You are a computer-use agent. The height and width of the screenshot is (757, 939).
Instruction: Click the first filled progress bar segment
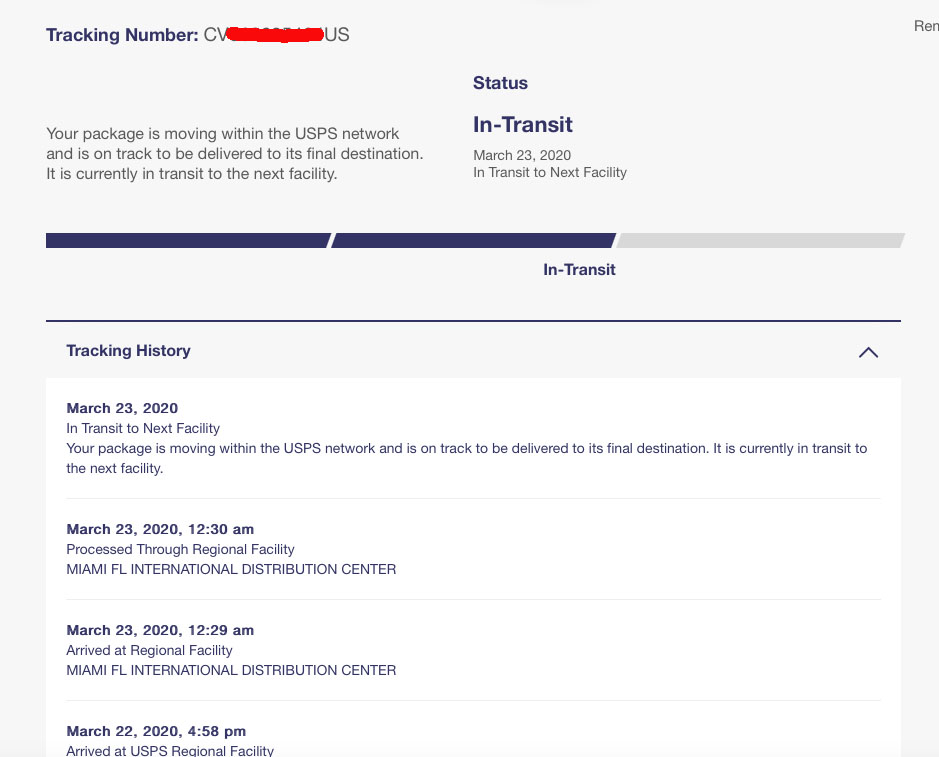point(188,240)
